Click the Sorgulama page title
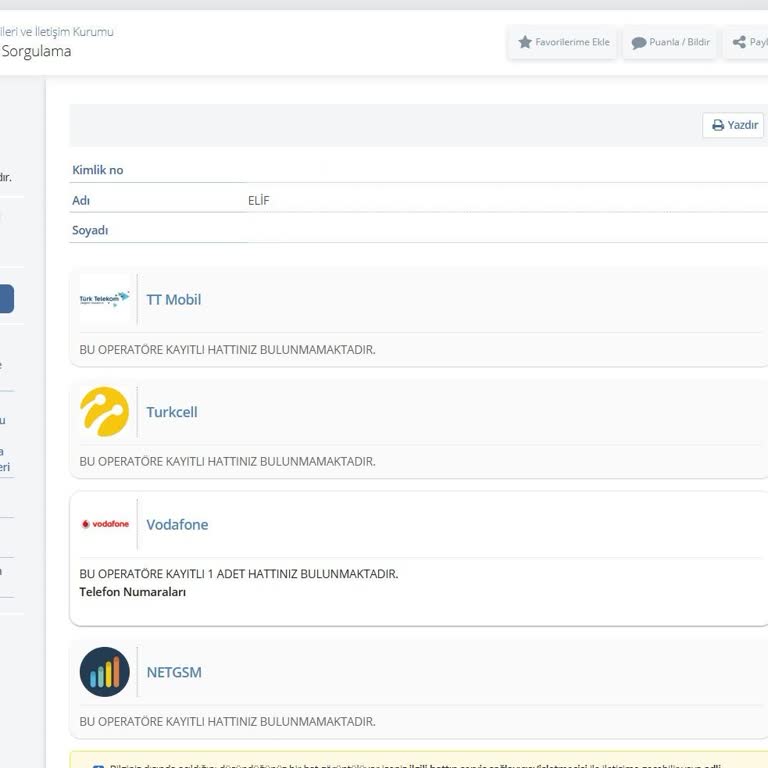The width and height of the screenshot is (768, 768). (36, 52)
